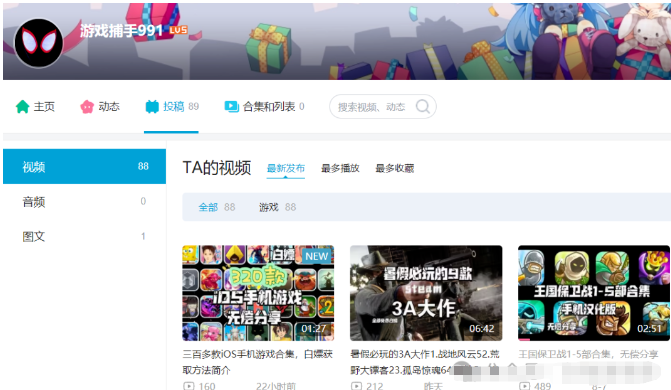The image size is (671, 390).
Task: Click the 昨天 upload time
Action: coord(433,386)
